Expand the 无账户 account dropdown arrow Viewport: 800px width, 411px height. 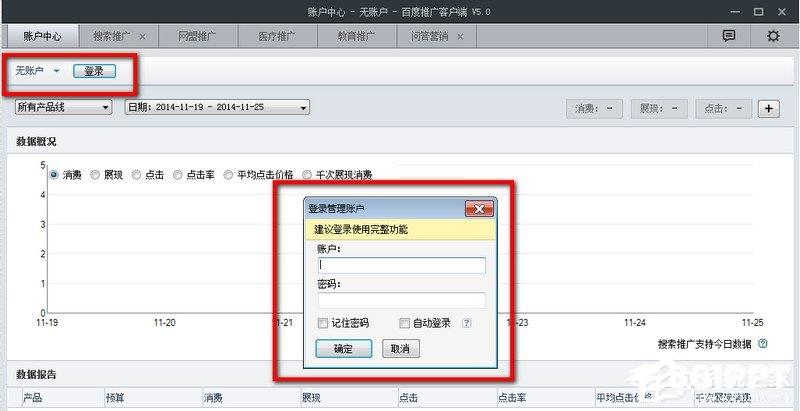(56, 71)
